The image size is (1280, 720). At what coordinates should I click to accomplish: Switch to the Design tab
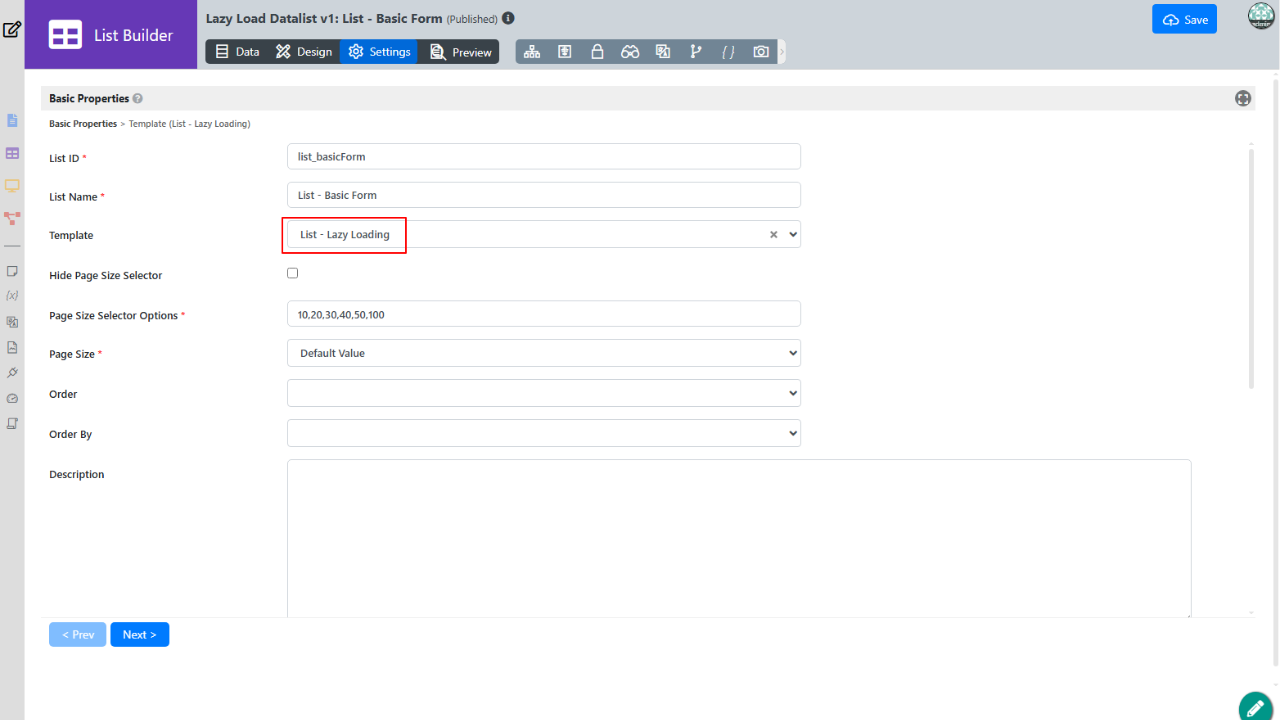[x=304, y=52]
